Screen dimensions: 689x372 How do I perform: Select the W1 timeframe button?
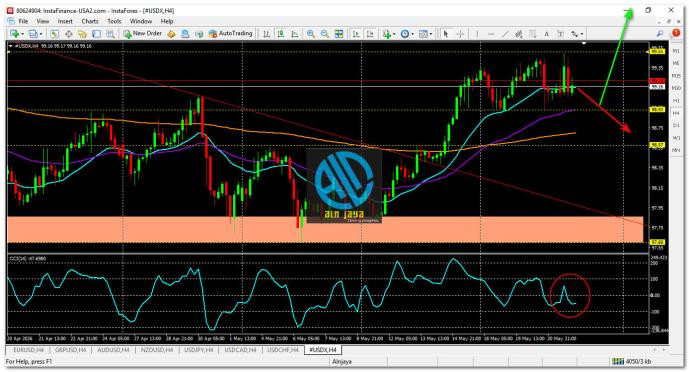click(x=676, y=138)
